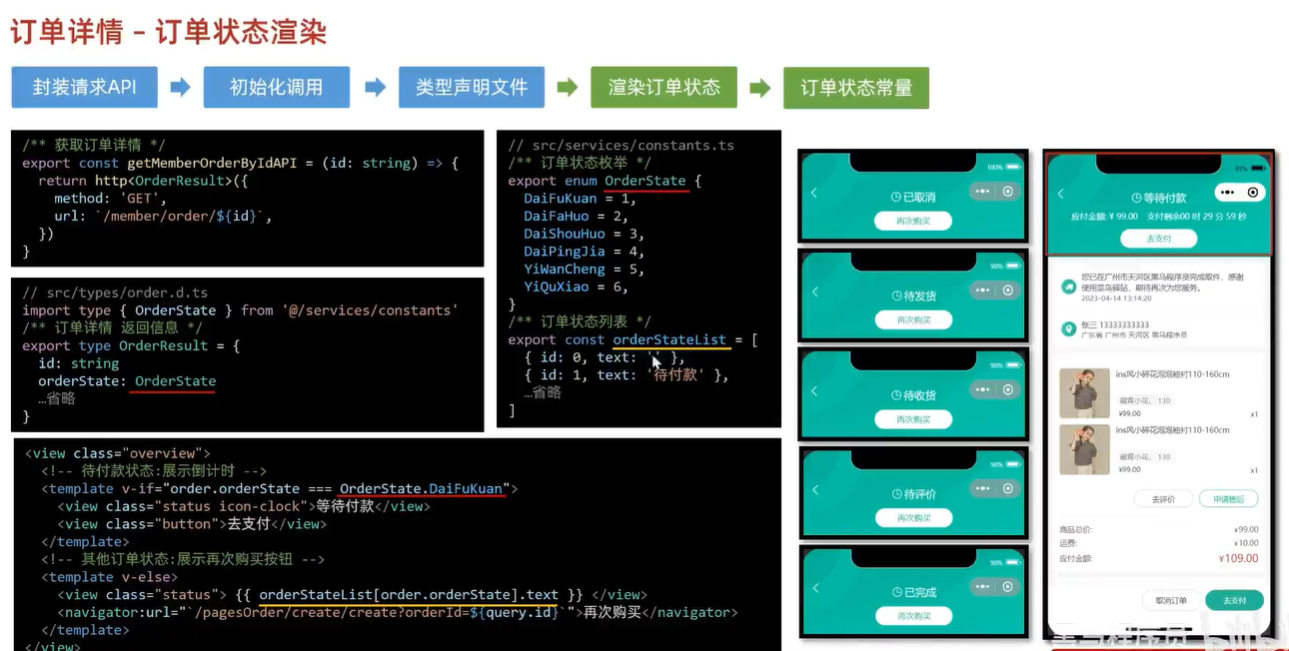Tap the 申请售后 button
The height and width of the screenshot is (651, 1289).
(1229, 499)
